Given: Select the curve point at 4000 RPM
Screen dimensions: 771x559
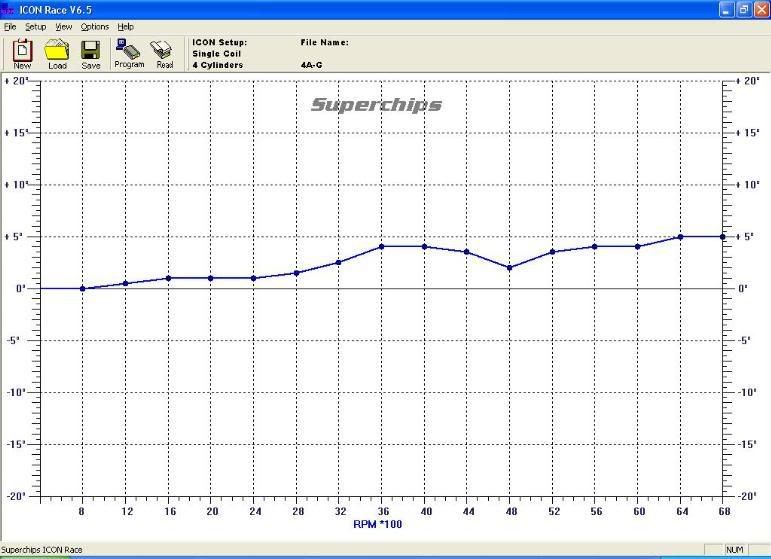Looking at the screenshot, I should [424, 246].
